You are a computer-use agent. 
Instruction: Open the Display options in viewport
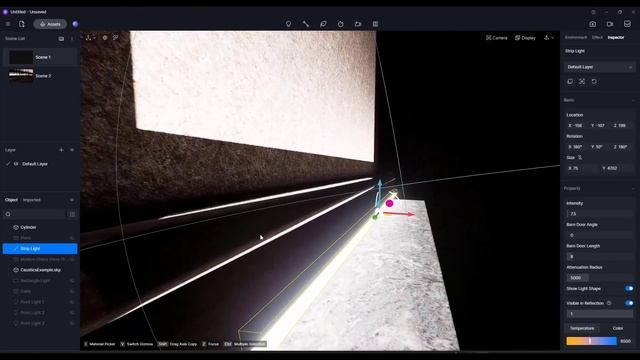coord(525,38)
